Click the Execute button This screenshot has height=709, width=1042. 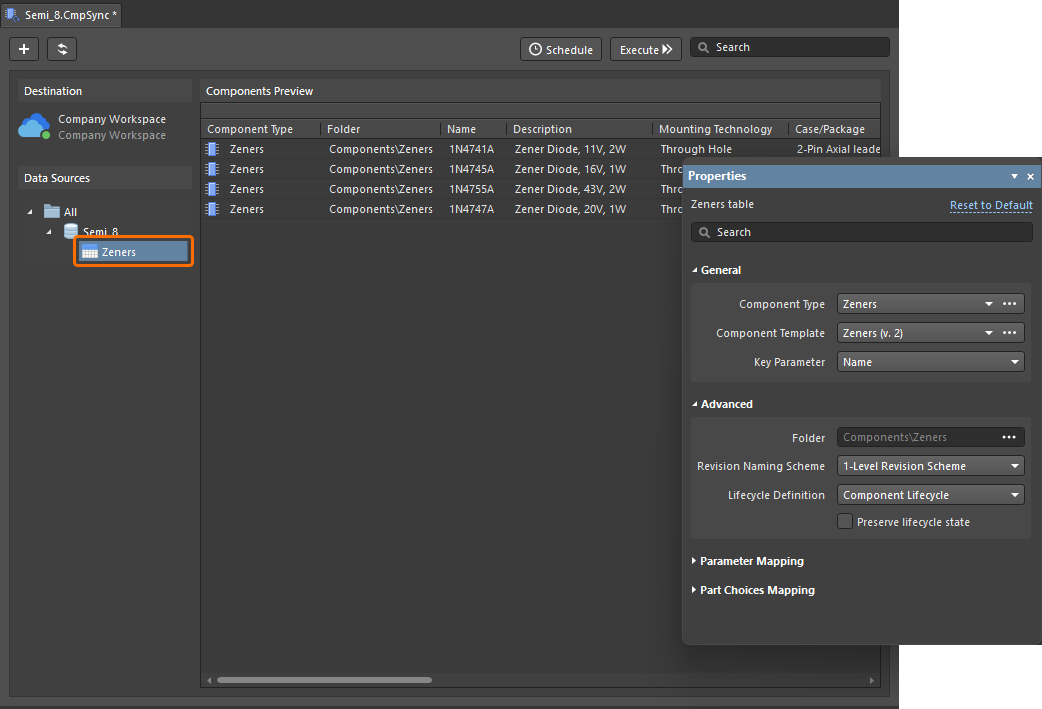point(645,49)
